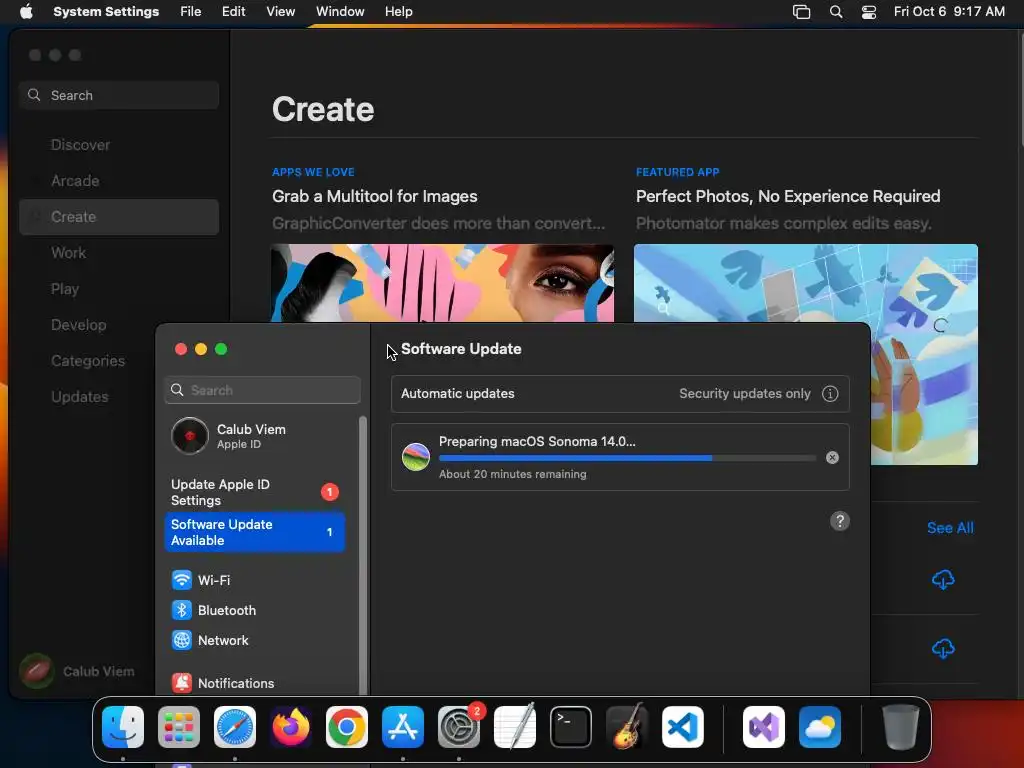Screen dimensions: 1024x768
Task: Launch Visual Studio Code from Dock
Action: click(x=683, y=727)
